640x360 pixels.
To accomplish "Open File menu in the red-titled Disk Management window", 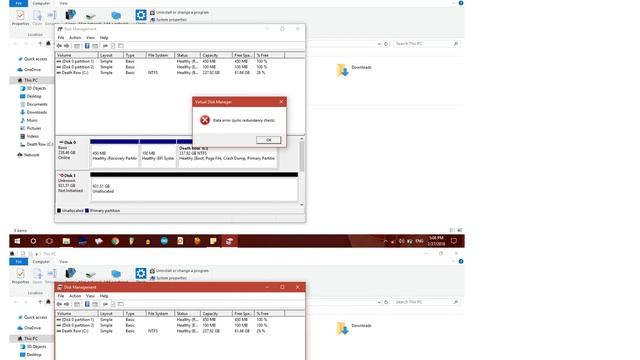I will 61,296.
